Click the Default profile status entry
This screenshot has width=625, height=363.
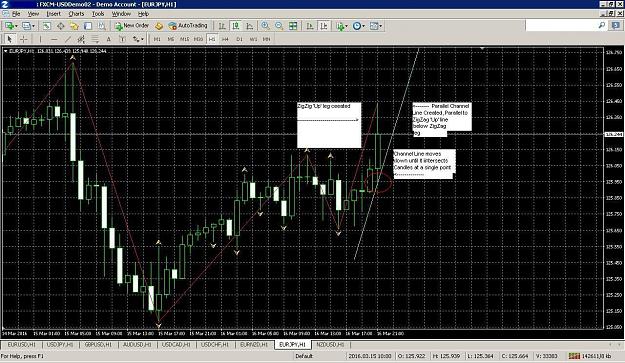pyautogui.click(x=304, y=356)
